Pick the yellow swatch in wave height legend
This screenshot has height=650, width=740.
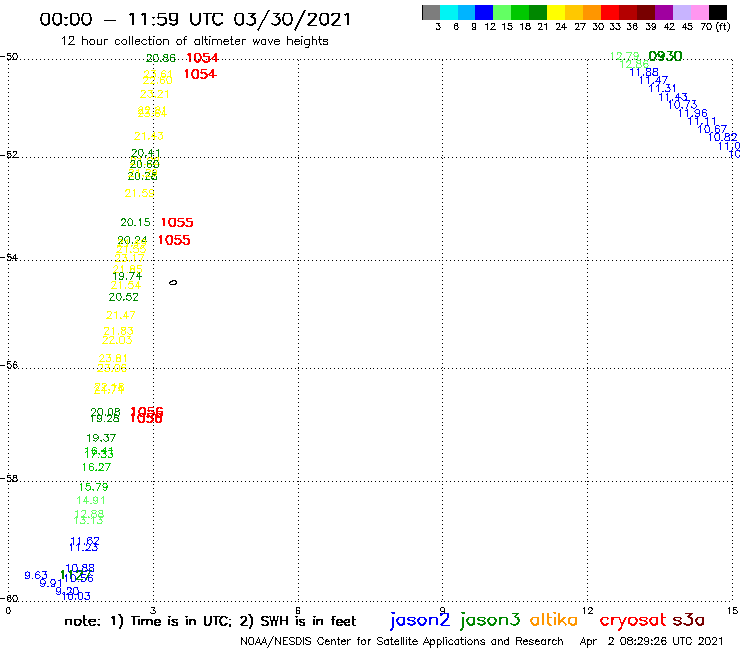click(556, 12)
